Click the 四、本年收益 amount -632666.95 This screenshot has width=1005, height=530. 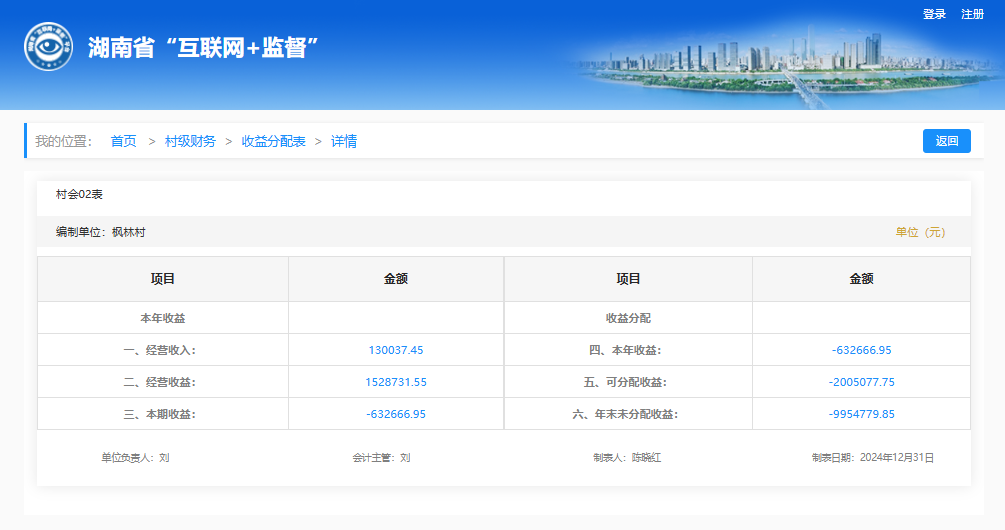point(861,350)
